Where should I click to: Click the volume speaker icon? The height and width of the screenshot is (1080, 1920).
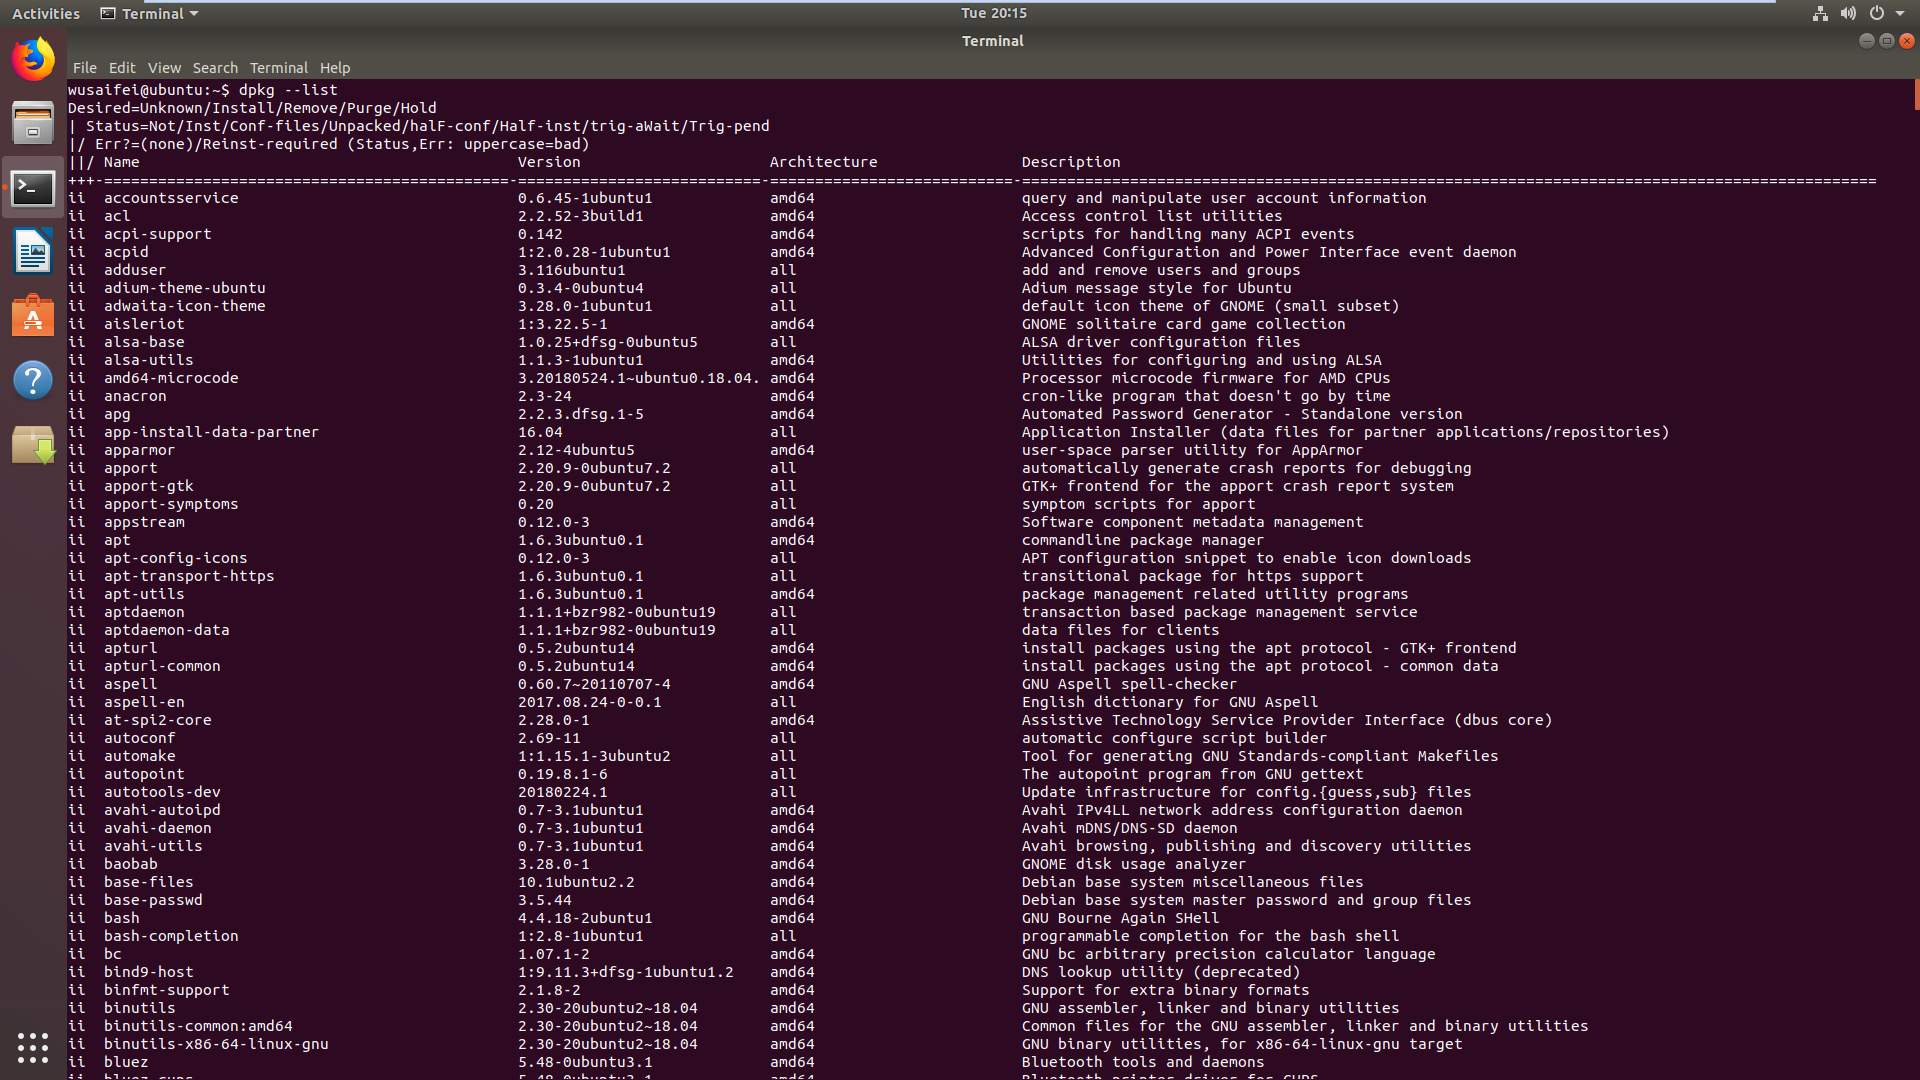1848,13
